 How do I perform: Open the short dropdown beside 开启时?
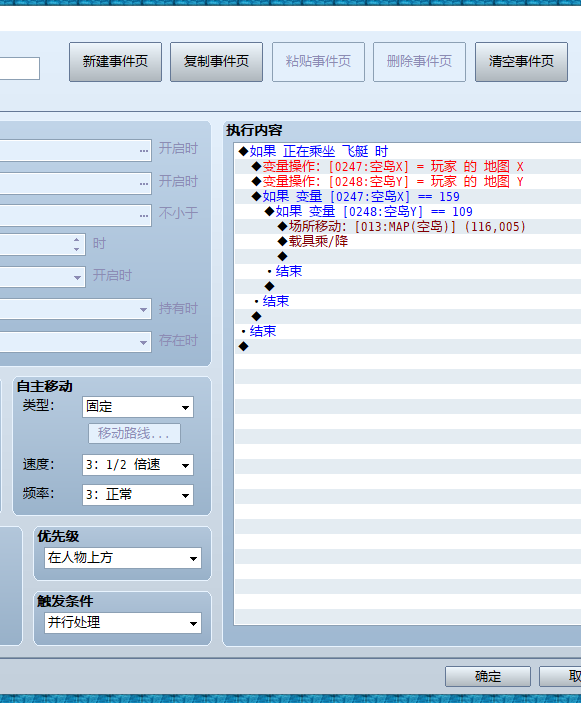tap(43, 277)
